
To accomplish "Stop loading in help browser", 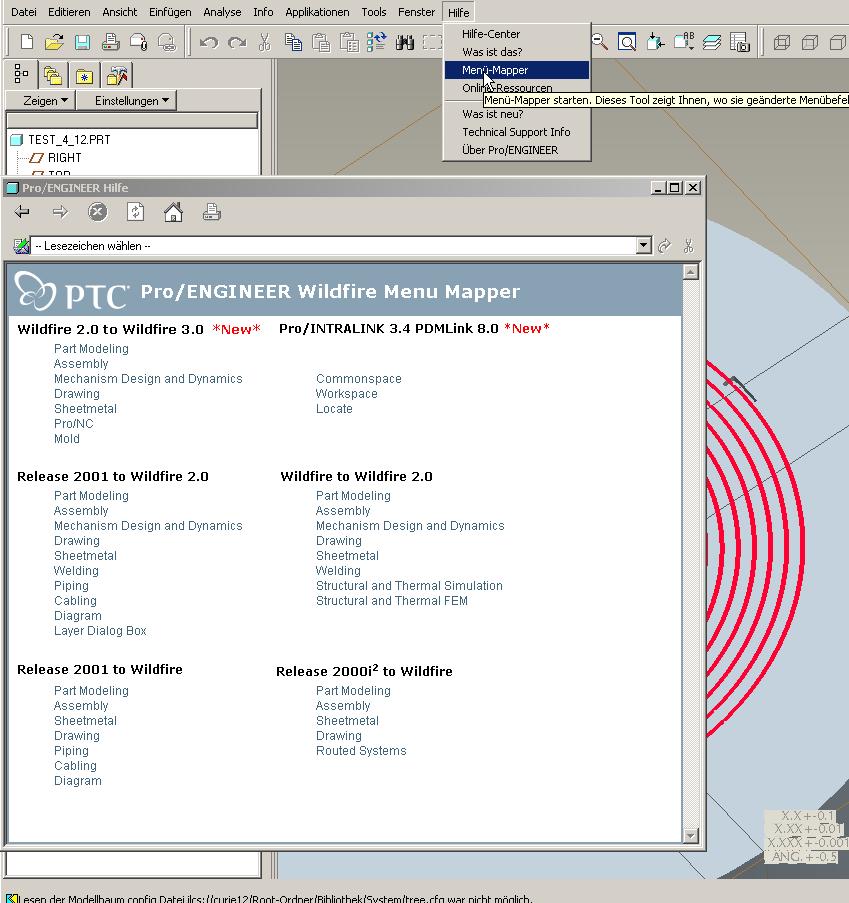I will click(97, 212).
